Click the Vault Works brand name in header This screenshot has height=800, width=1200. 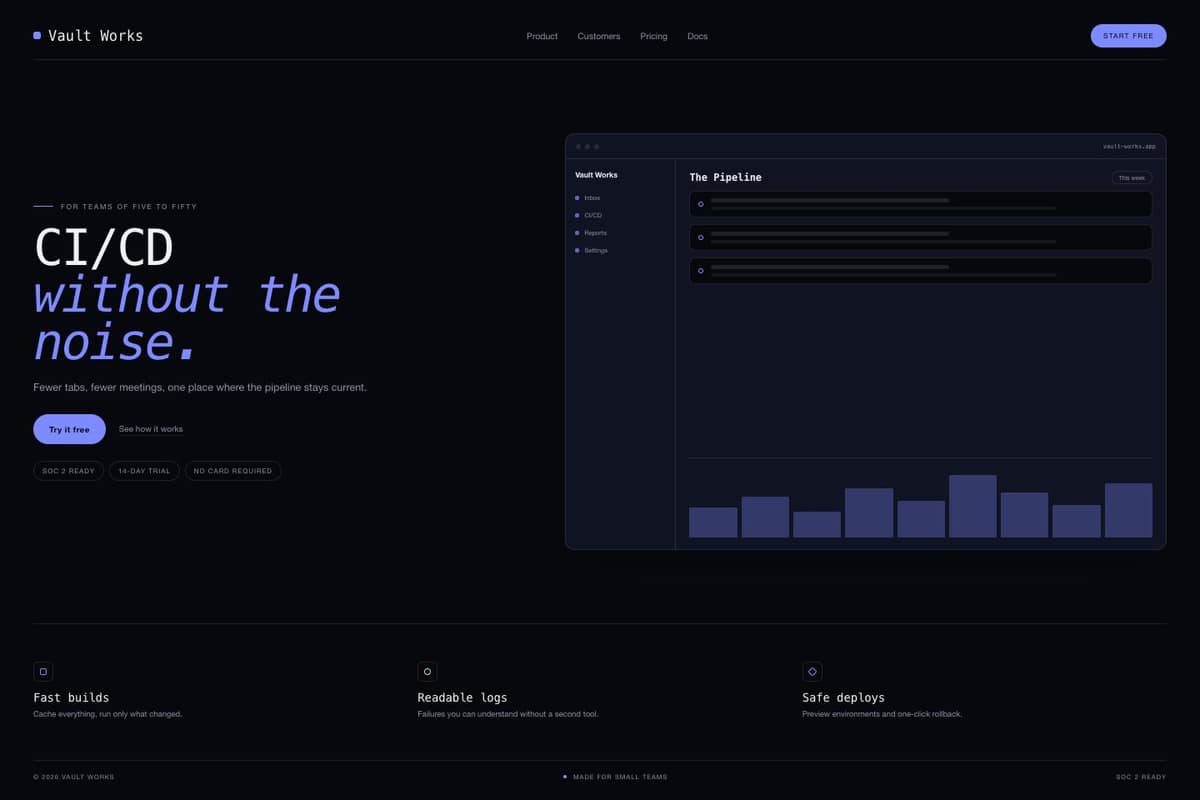coord(95,36)
